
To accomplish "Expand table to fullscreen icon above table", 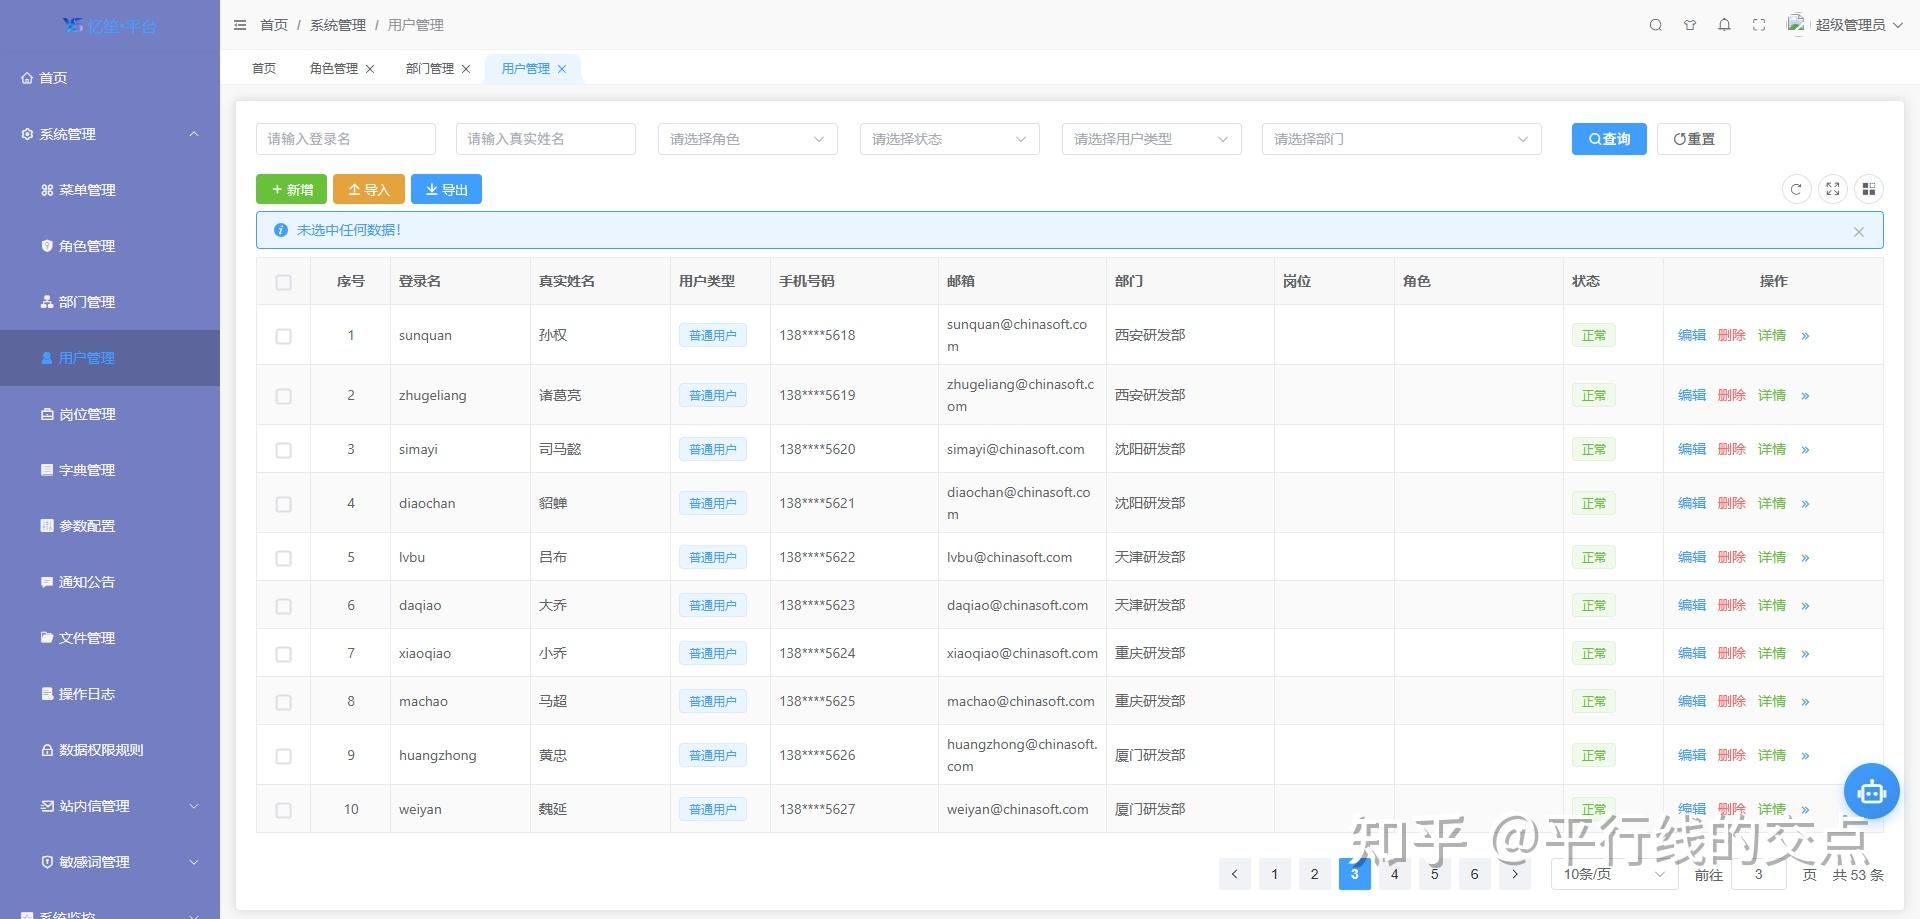I will 1832,189.
